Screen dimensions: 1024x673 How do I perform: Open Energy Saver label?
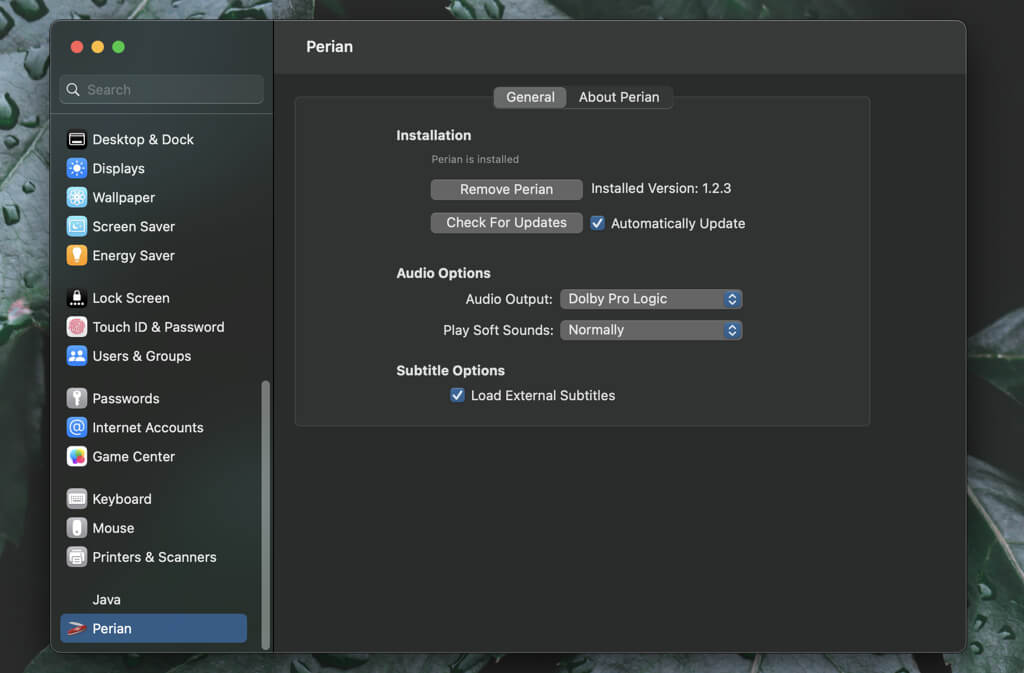tap(133, 255)
